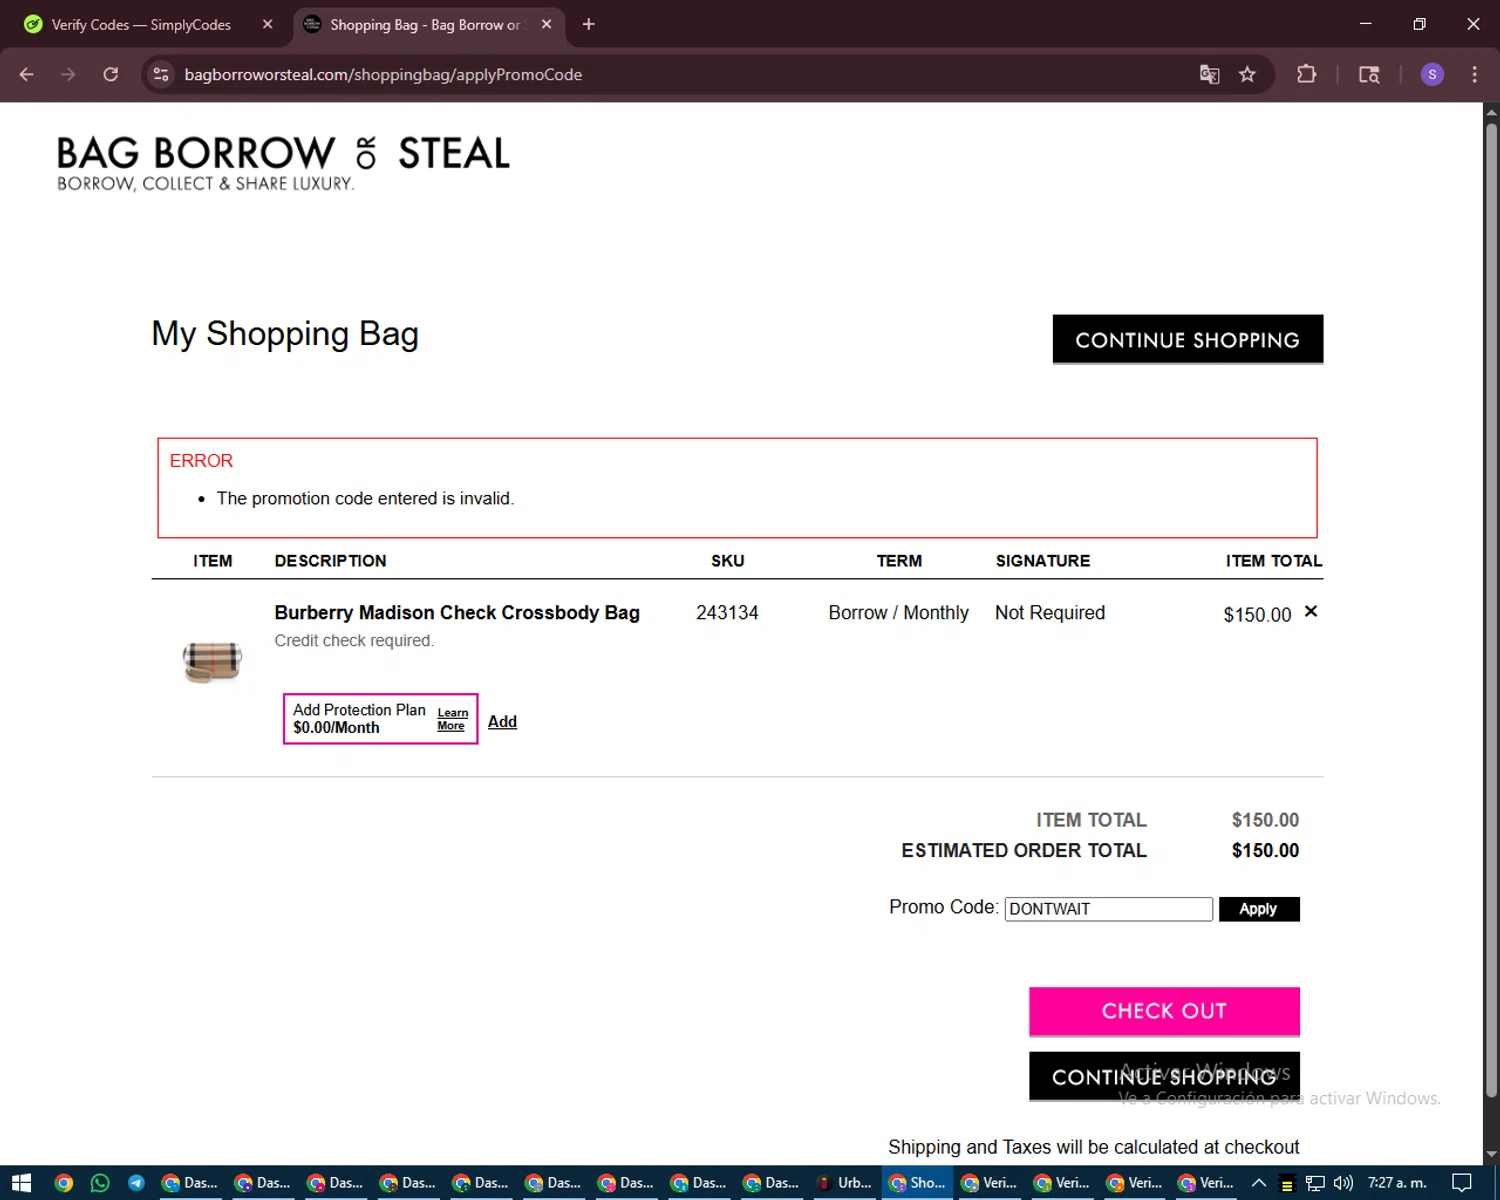
Task: Open the purple S profile avatar
Action: (x=1432, y=74)
